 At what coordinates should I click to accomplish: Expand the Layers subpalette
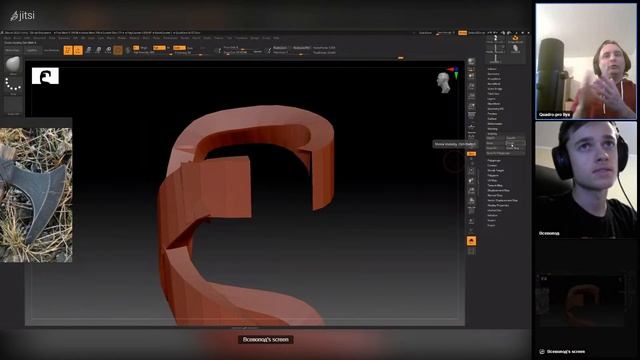[x=491, y=98]
